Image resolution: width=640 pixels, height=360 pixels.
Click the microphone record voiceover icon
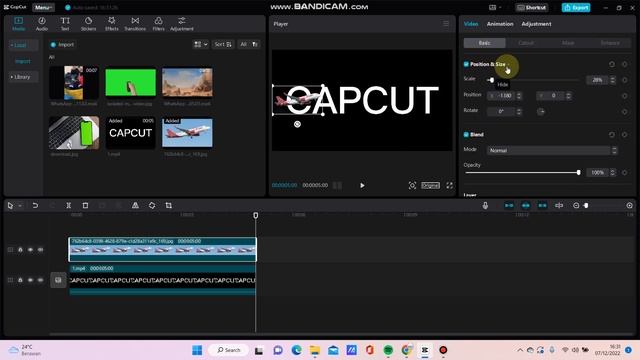point(485,205)
